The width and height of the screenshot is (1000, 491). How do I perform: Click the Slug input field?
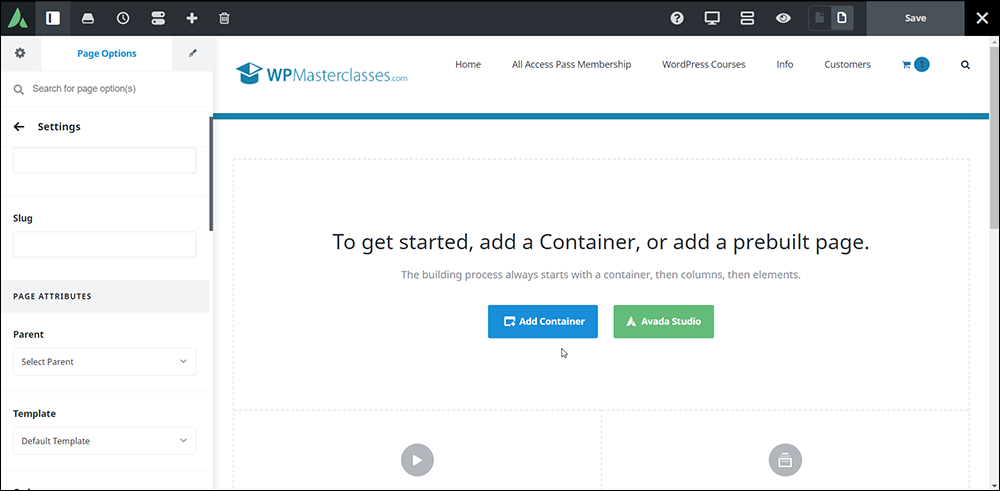point(105,244)
